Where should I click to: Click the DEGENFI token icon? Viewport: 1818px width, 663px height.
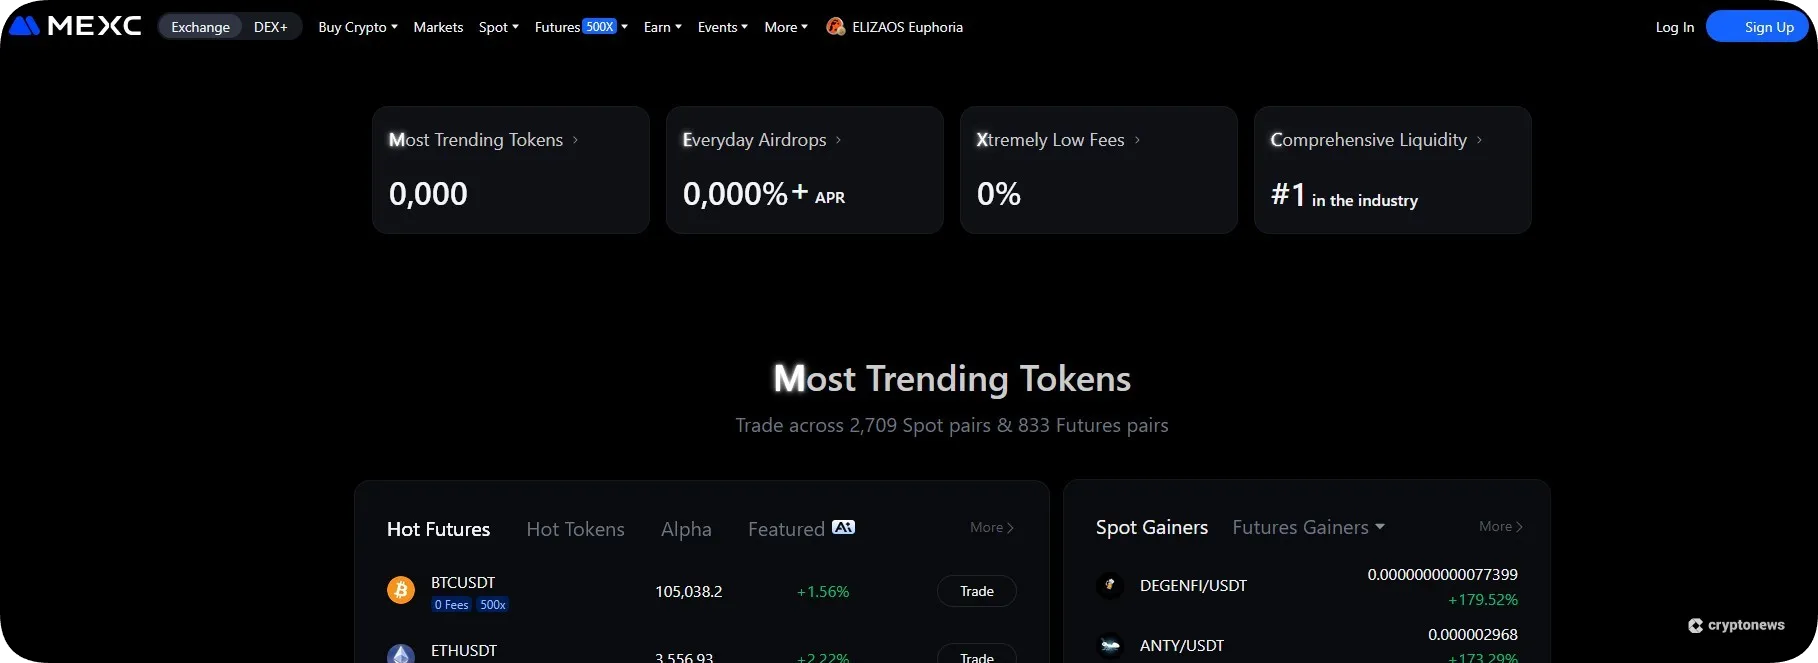click(1109, 585)
